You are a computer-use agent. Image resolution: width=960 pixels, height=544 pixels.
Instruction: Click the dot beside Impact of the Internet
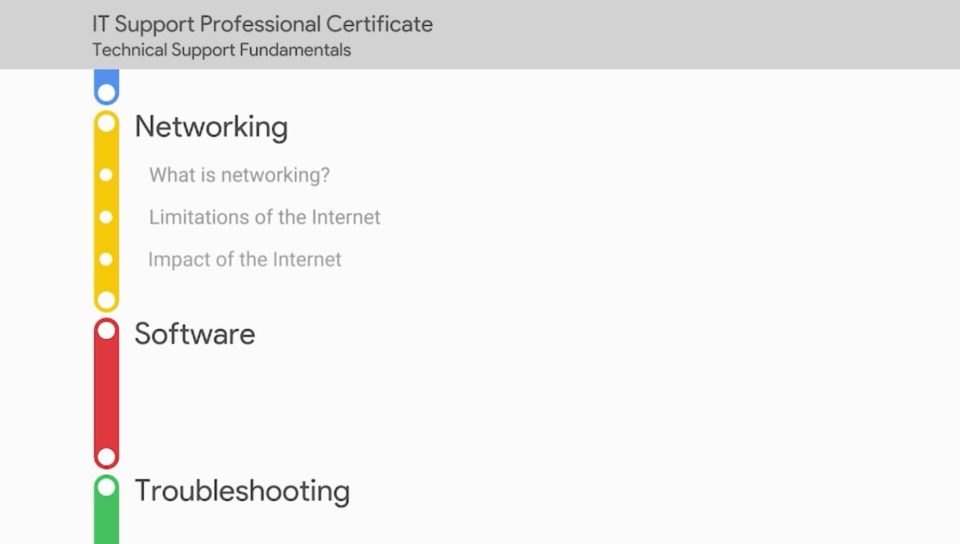tap(106, 259)
